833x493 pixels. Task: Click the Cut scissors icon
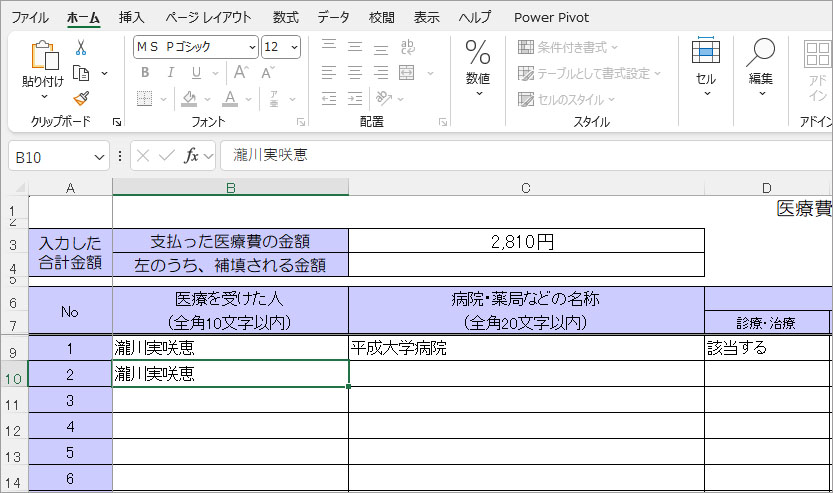pyautogui.click(x=81, y=48)
